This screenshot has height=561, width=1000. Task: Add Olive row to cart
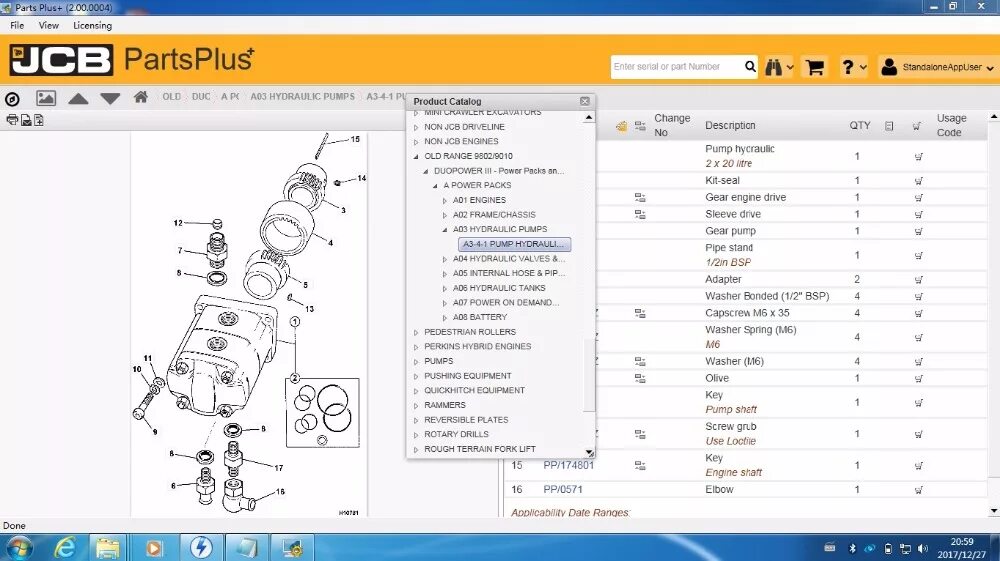tap(918, 379)
